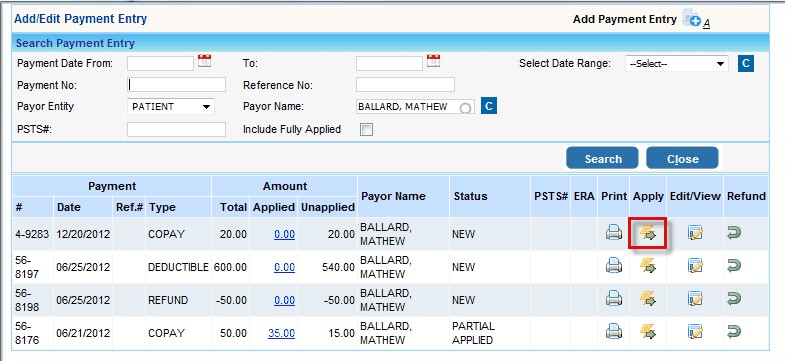Open calendar for To date
The image size is (785, 361).
click(x=434, y=61)
